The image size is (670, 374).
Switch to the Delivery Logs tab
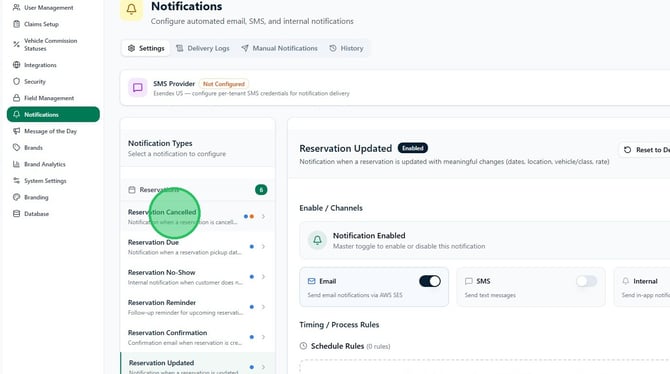click(x=203, y=48)
